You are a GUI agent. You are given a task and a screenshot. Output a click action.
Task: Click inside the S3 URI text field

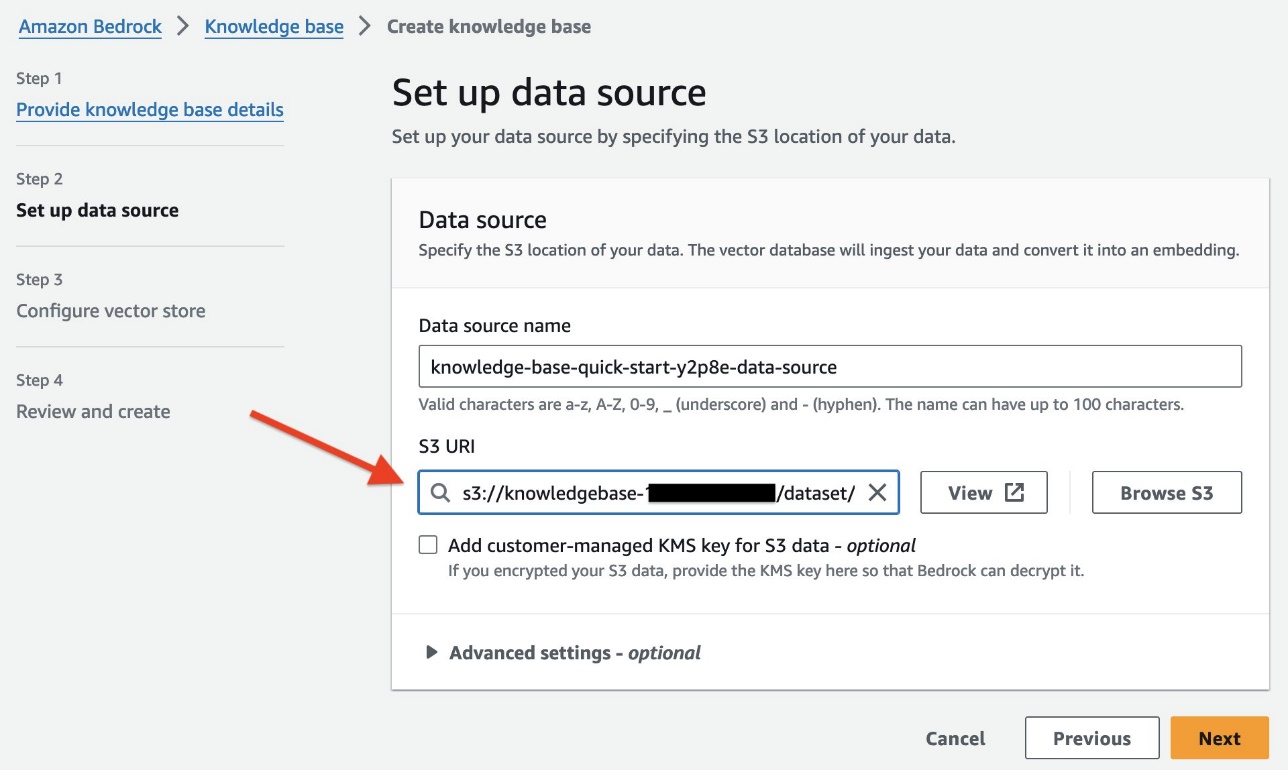coord(659,493)
